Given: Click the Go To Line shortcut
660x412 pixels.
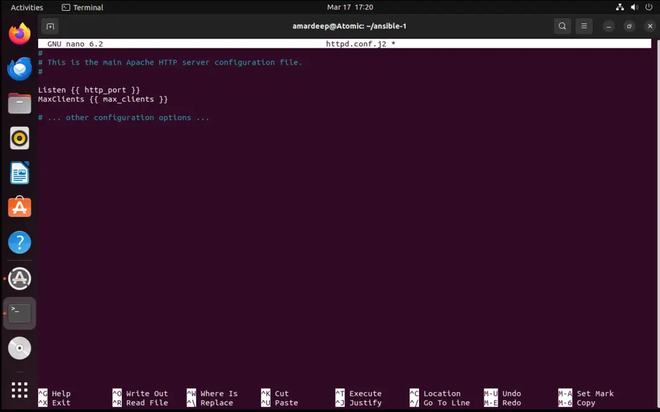Looking at the screenshot, I should 447,403.
